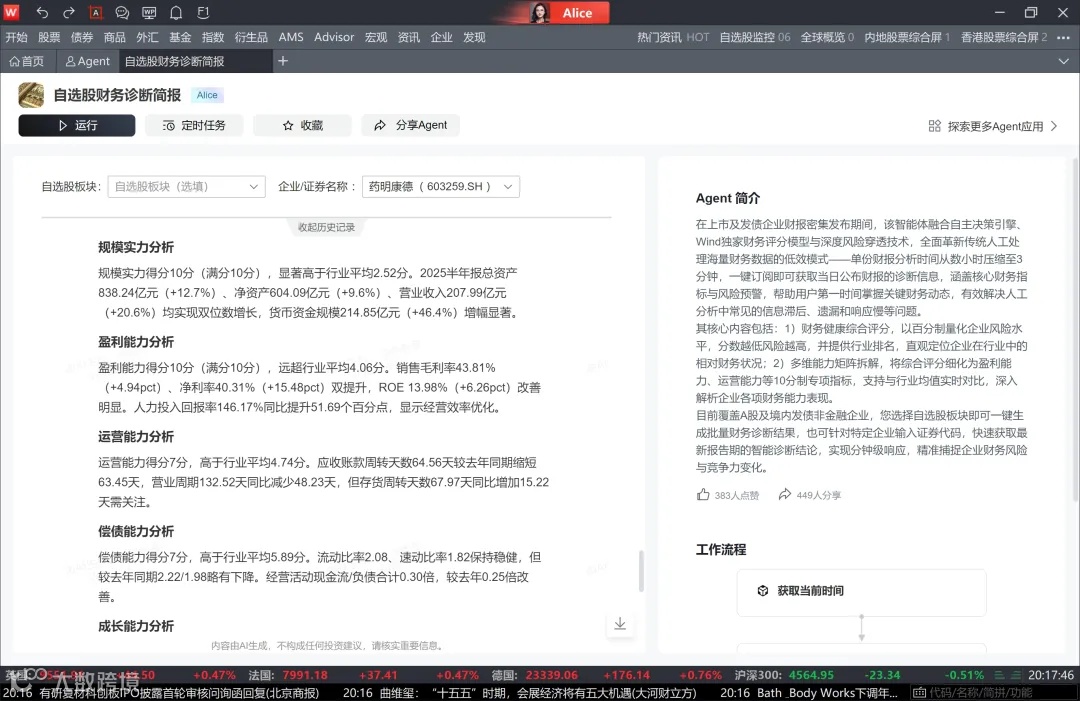Click the WP presentation screen icon

pyautogui.click(x=149, y=12)
